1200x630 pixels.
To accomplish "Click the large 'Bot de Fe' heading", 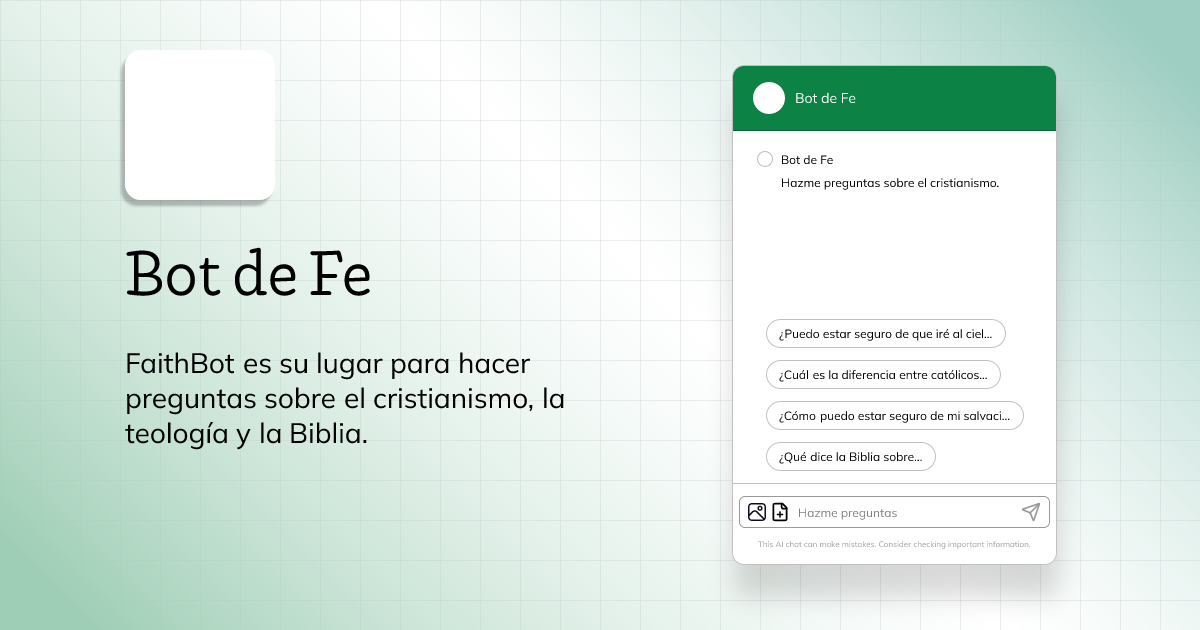I will coord(249,273).
